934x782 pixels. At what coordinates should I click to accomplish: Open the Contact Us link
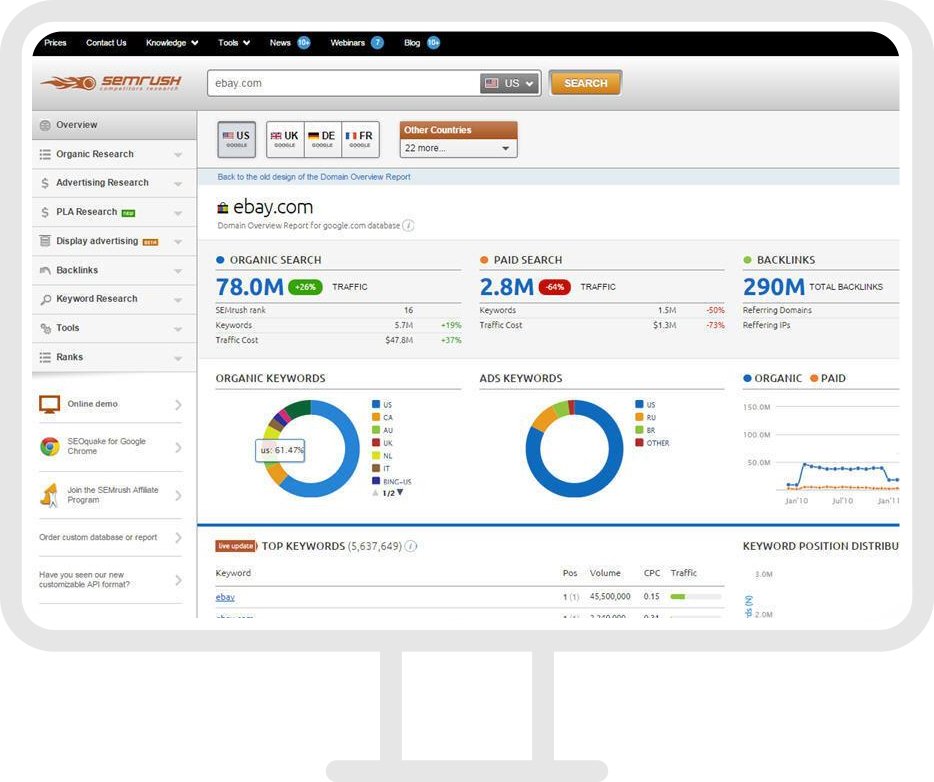106,43
